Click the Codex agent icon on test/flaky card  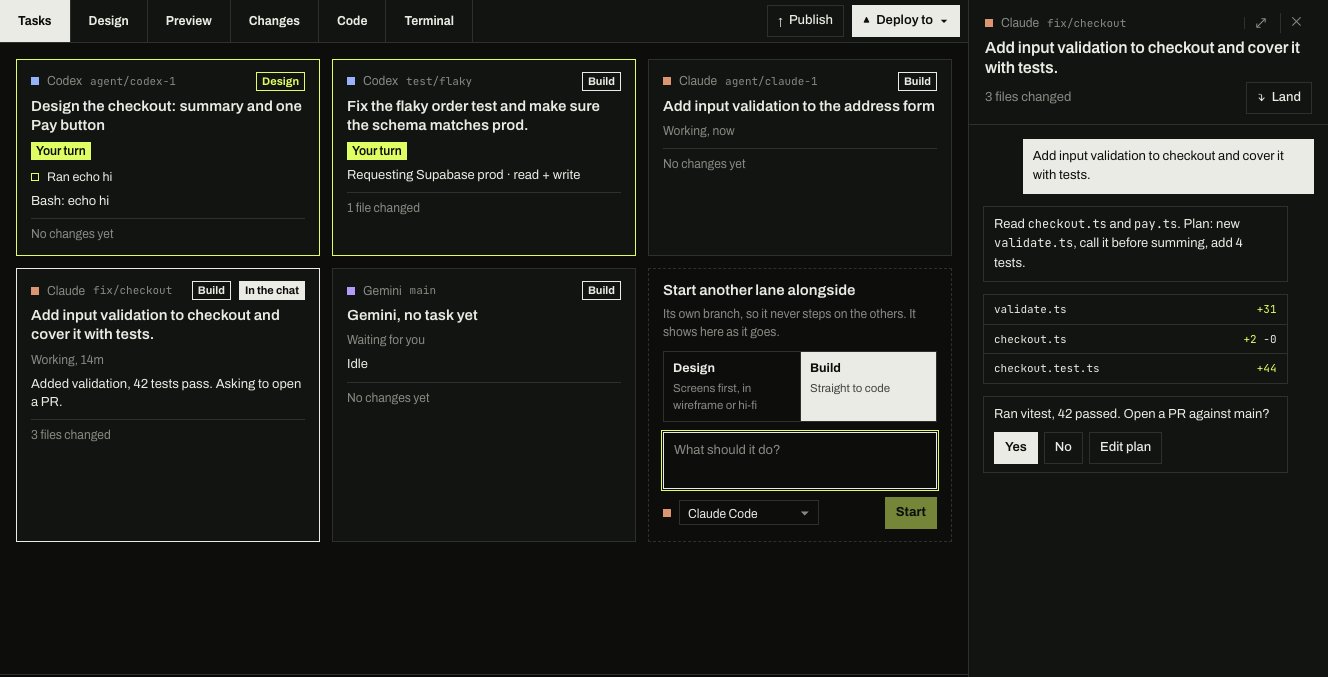coord(351,81)
